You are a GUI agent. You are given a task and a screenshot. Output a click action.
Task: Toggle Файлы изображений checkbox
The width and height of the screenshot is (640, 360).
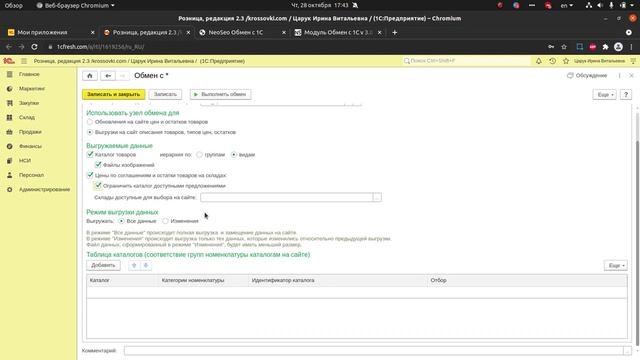98,165
